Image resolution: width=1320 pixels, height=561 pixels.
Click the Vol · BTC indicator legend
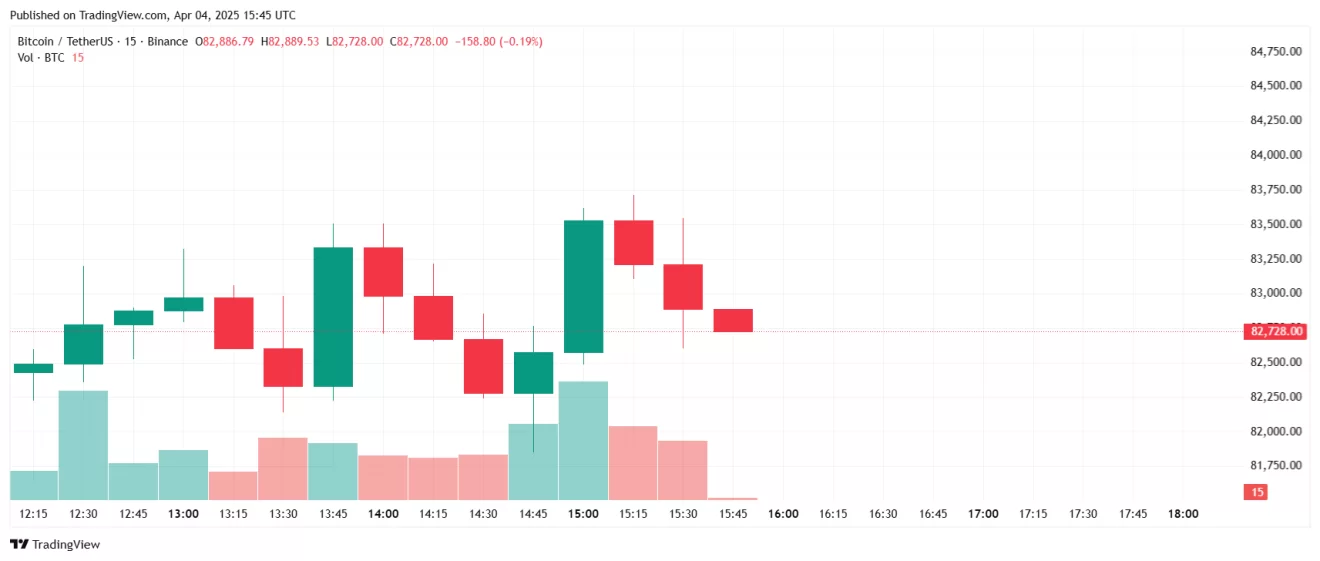(40, 58)
